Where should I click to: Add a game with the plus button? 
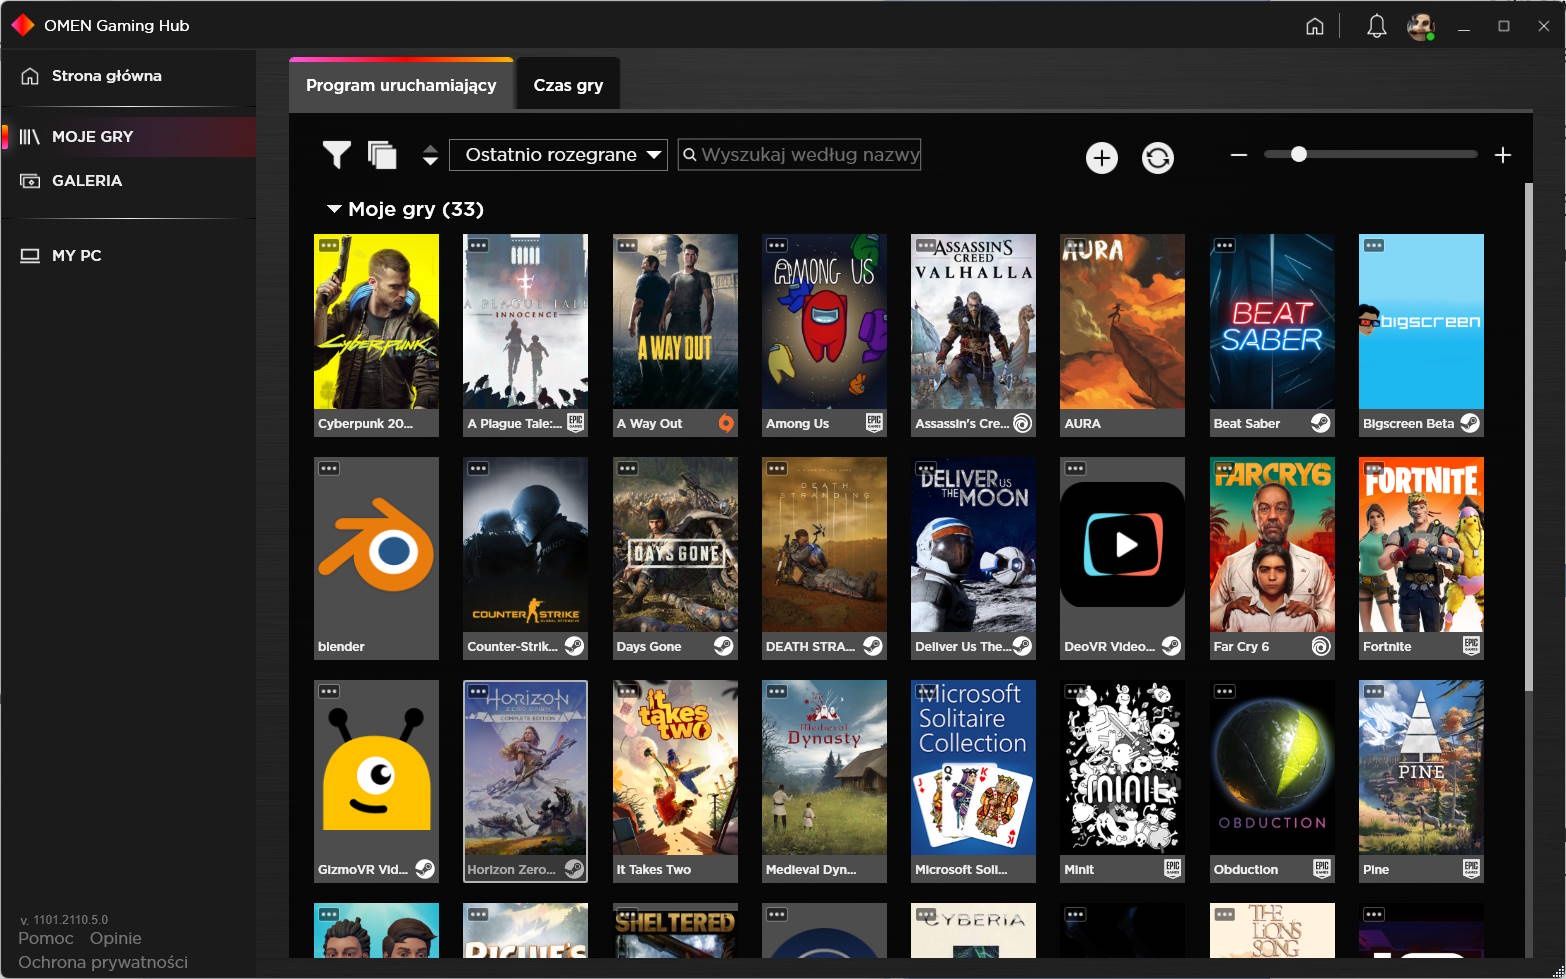1102,157
